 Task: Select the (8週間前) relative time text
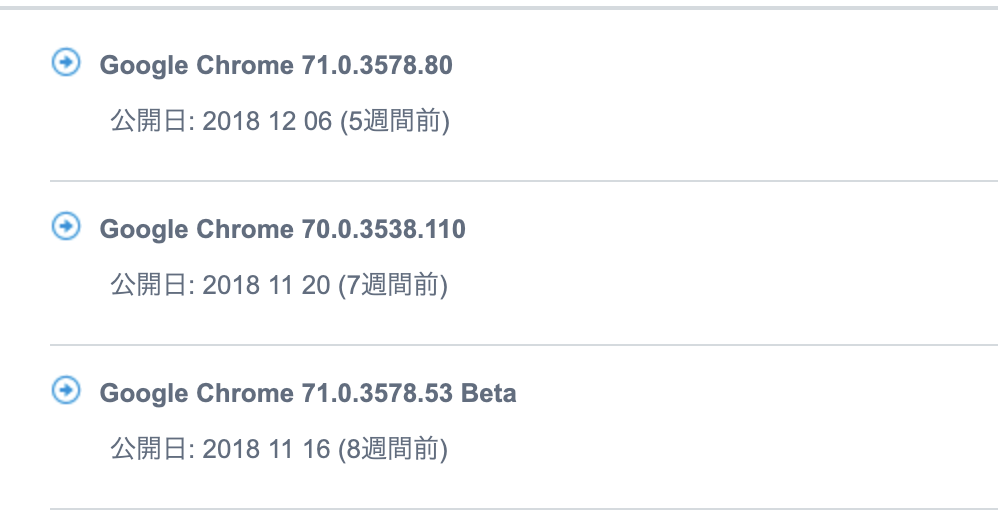coord(393,449)
